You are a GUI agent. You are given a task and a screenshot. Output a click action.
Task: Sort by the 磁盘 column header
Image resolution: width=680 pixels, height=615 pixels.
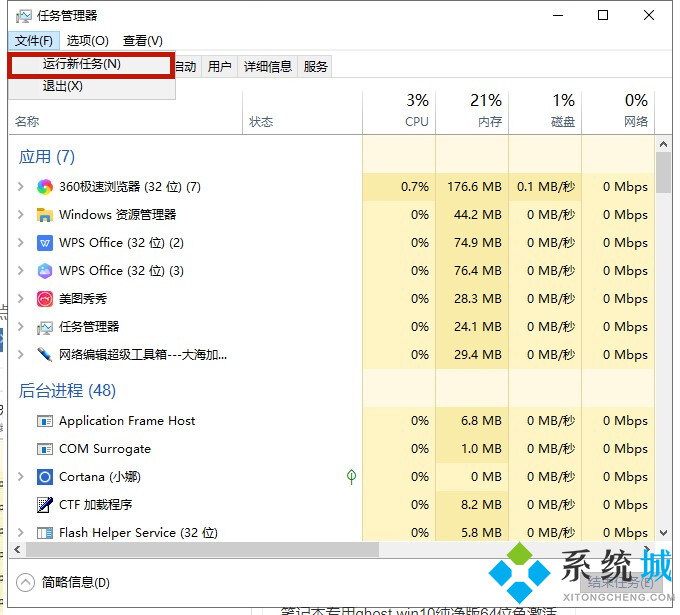point(545,112)
